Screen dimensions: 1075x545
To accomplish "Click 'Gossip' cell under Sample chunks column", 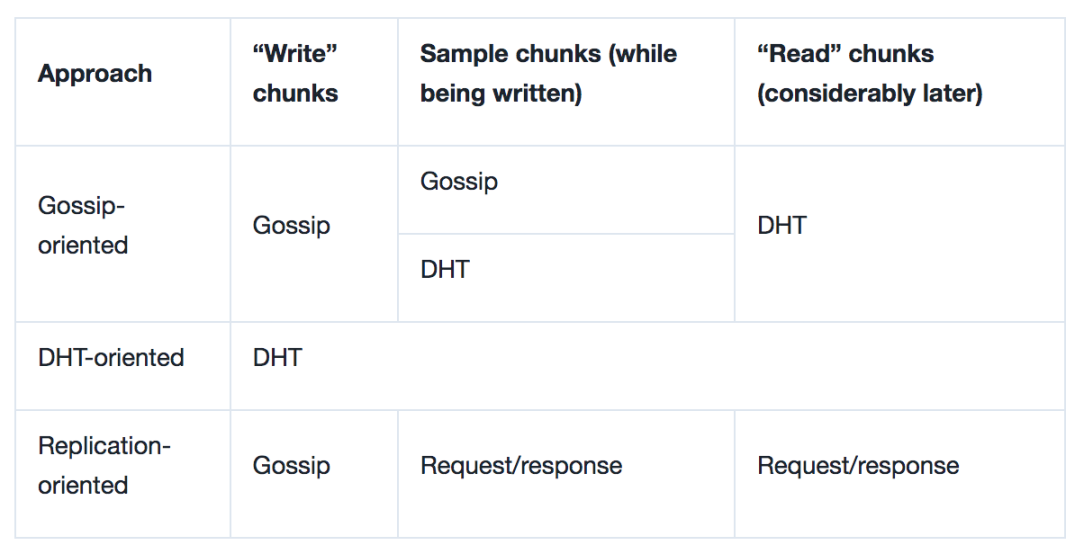I will [x=459, y=182].
